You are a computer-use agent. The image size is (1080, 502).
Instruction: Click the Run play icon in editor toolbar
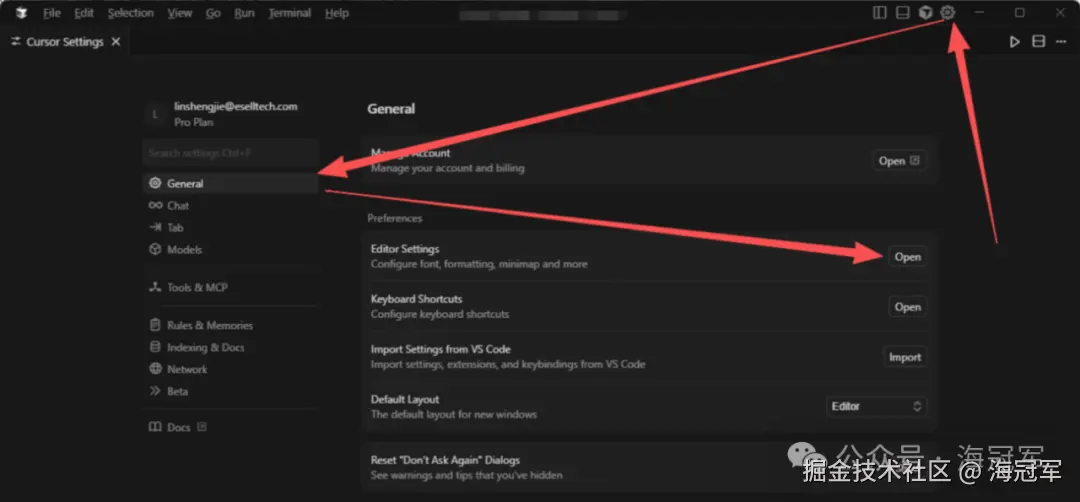[1015, 42]
